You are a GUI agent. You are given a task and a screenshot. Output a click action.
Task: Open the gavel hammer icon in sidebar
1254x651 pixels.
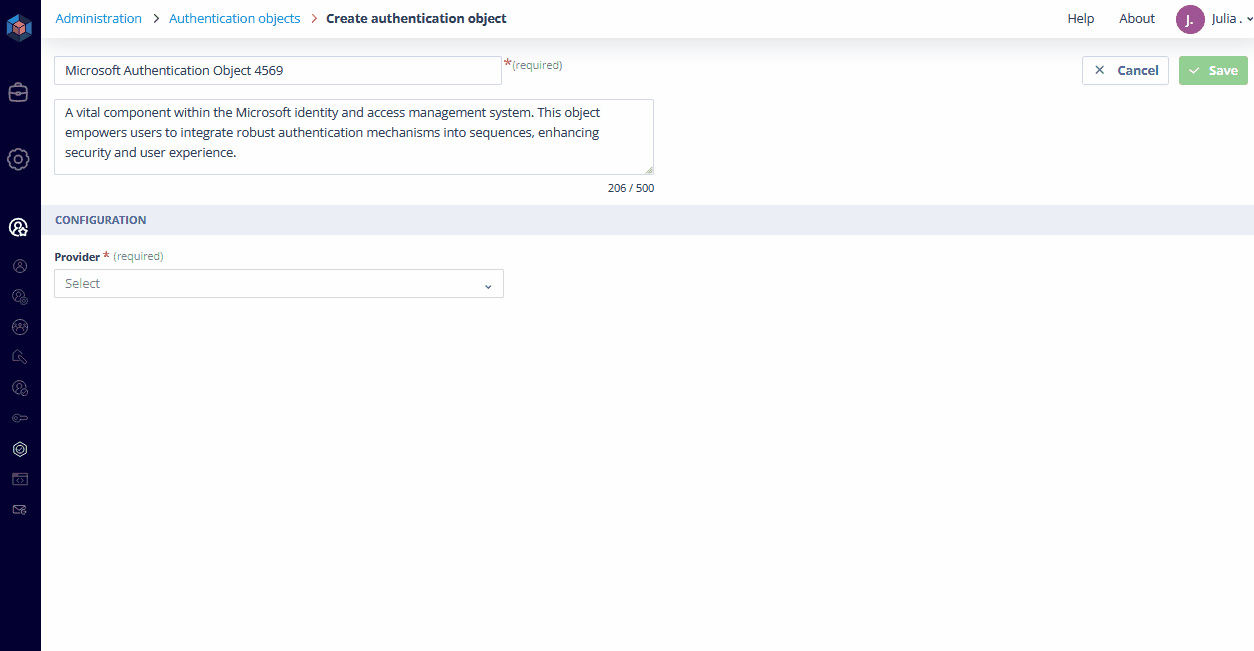tap(20, 357)
